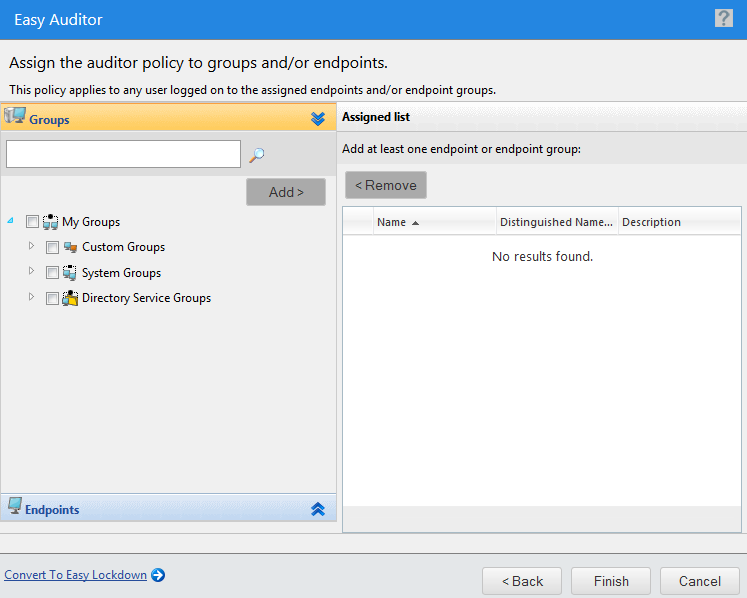Click the System Groups icon

(x=70, y=273)
